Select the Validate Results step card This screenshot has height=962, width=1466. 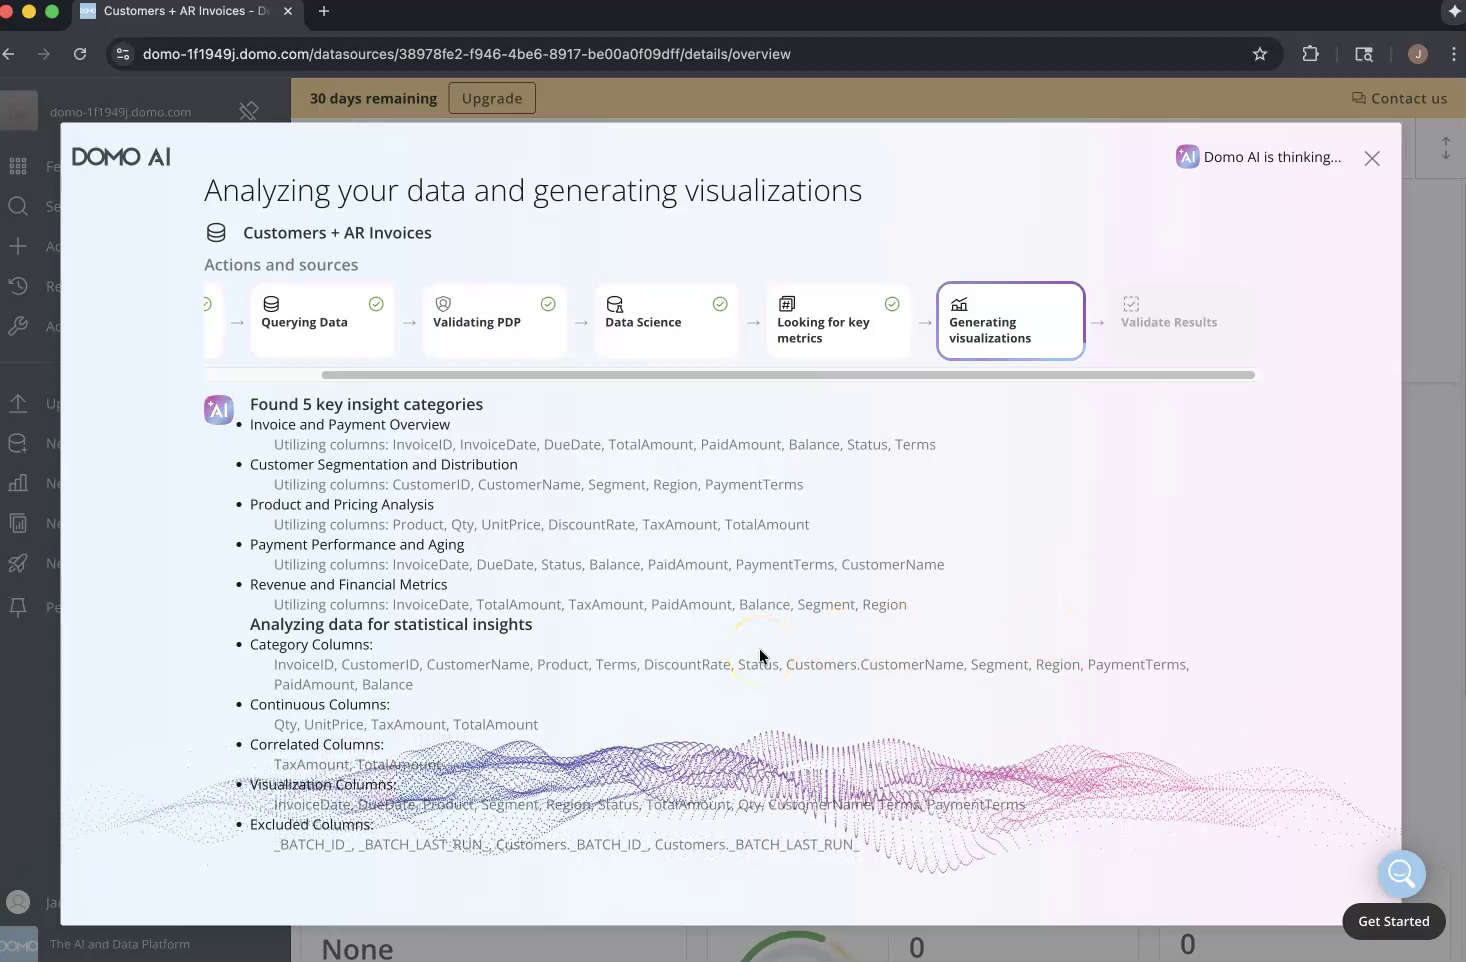point(1182,320)
